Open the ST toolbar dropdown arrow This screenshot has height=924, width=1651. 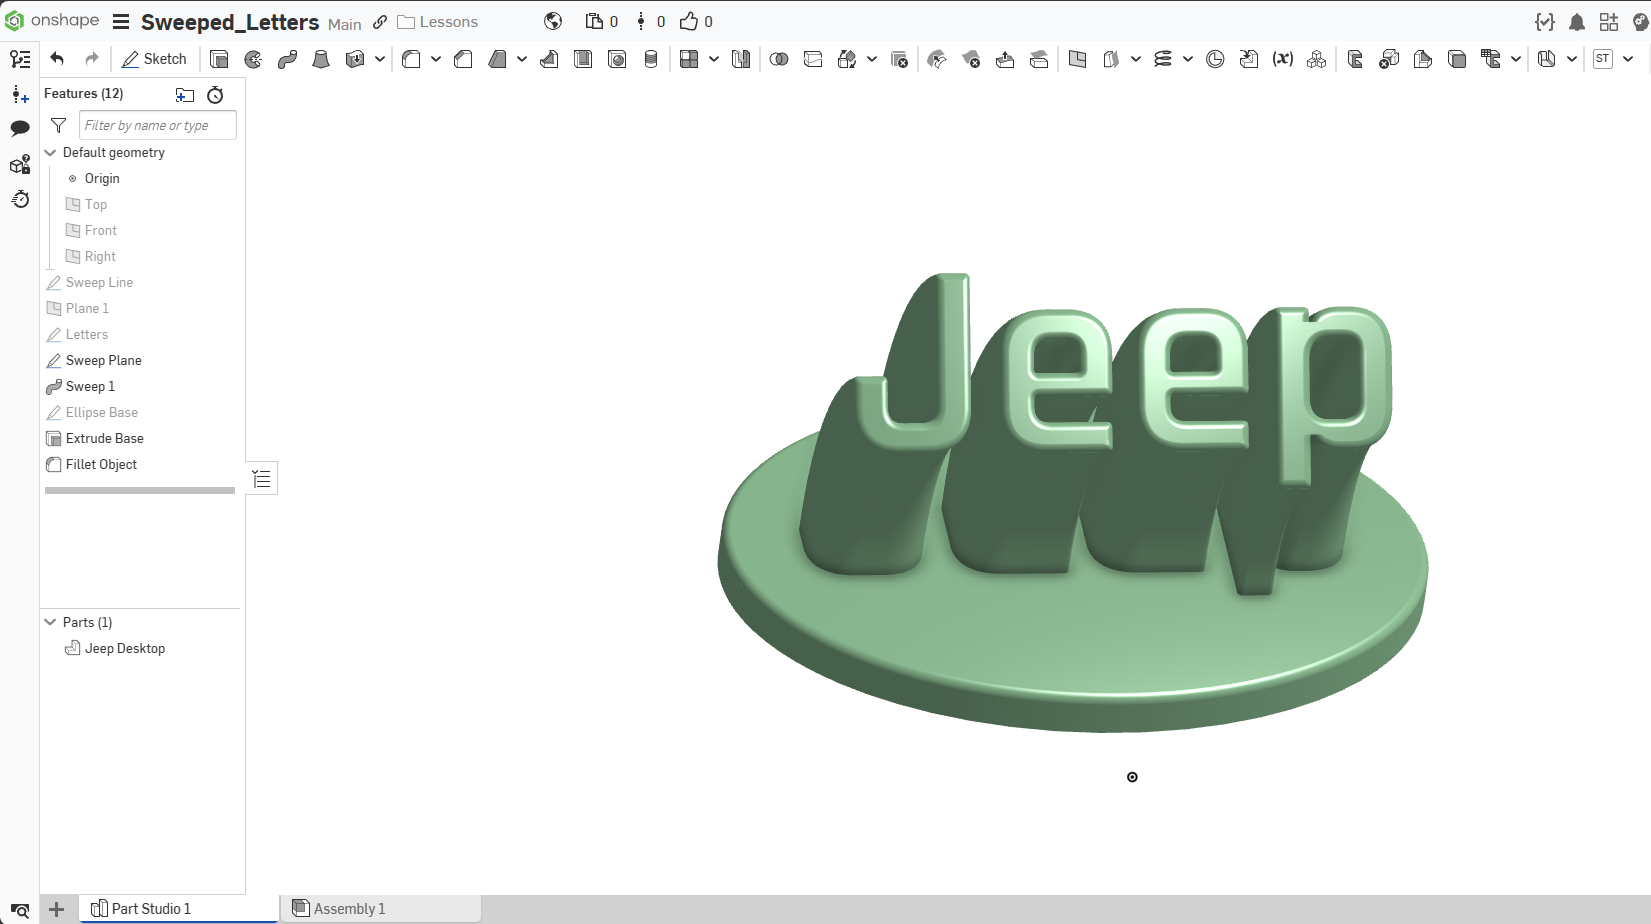point(1628,59)
